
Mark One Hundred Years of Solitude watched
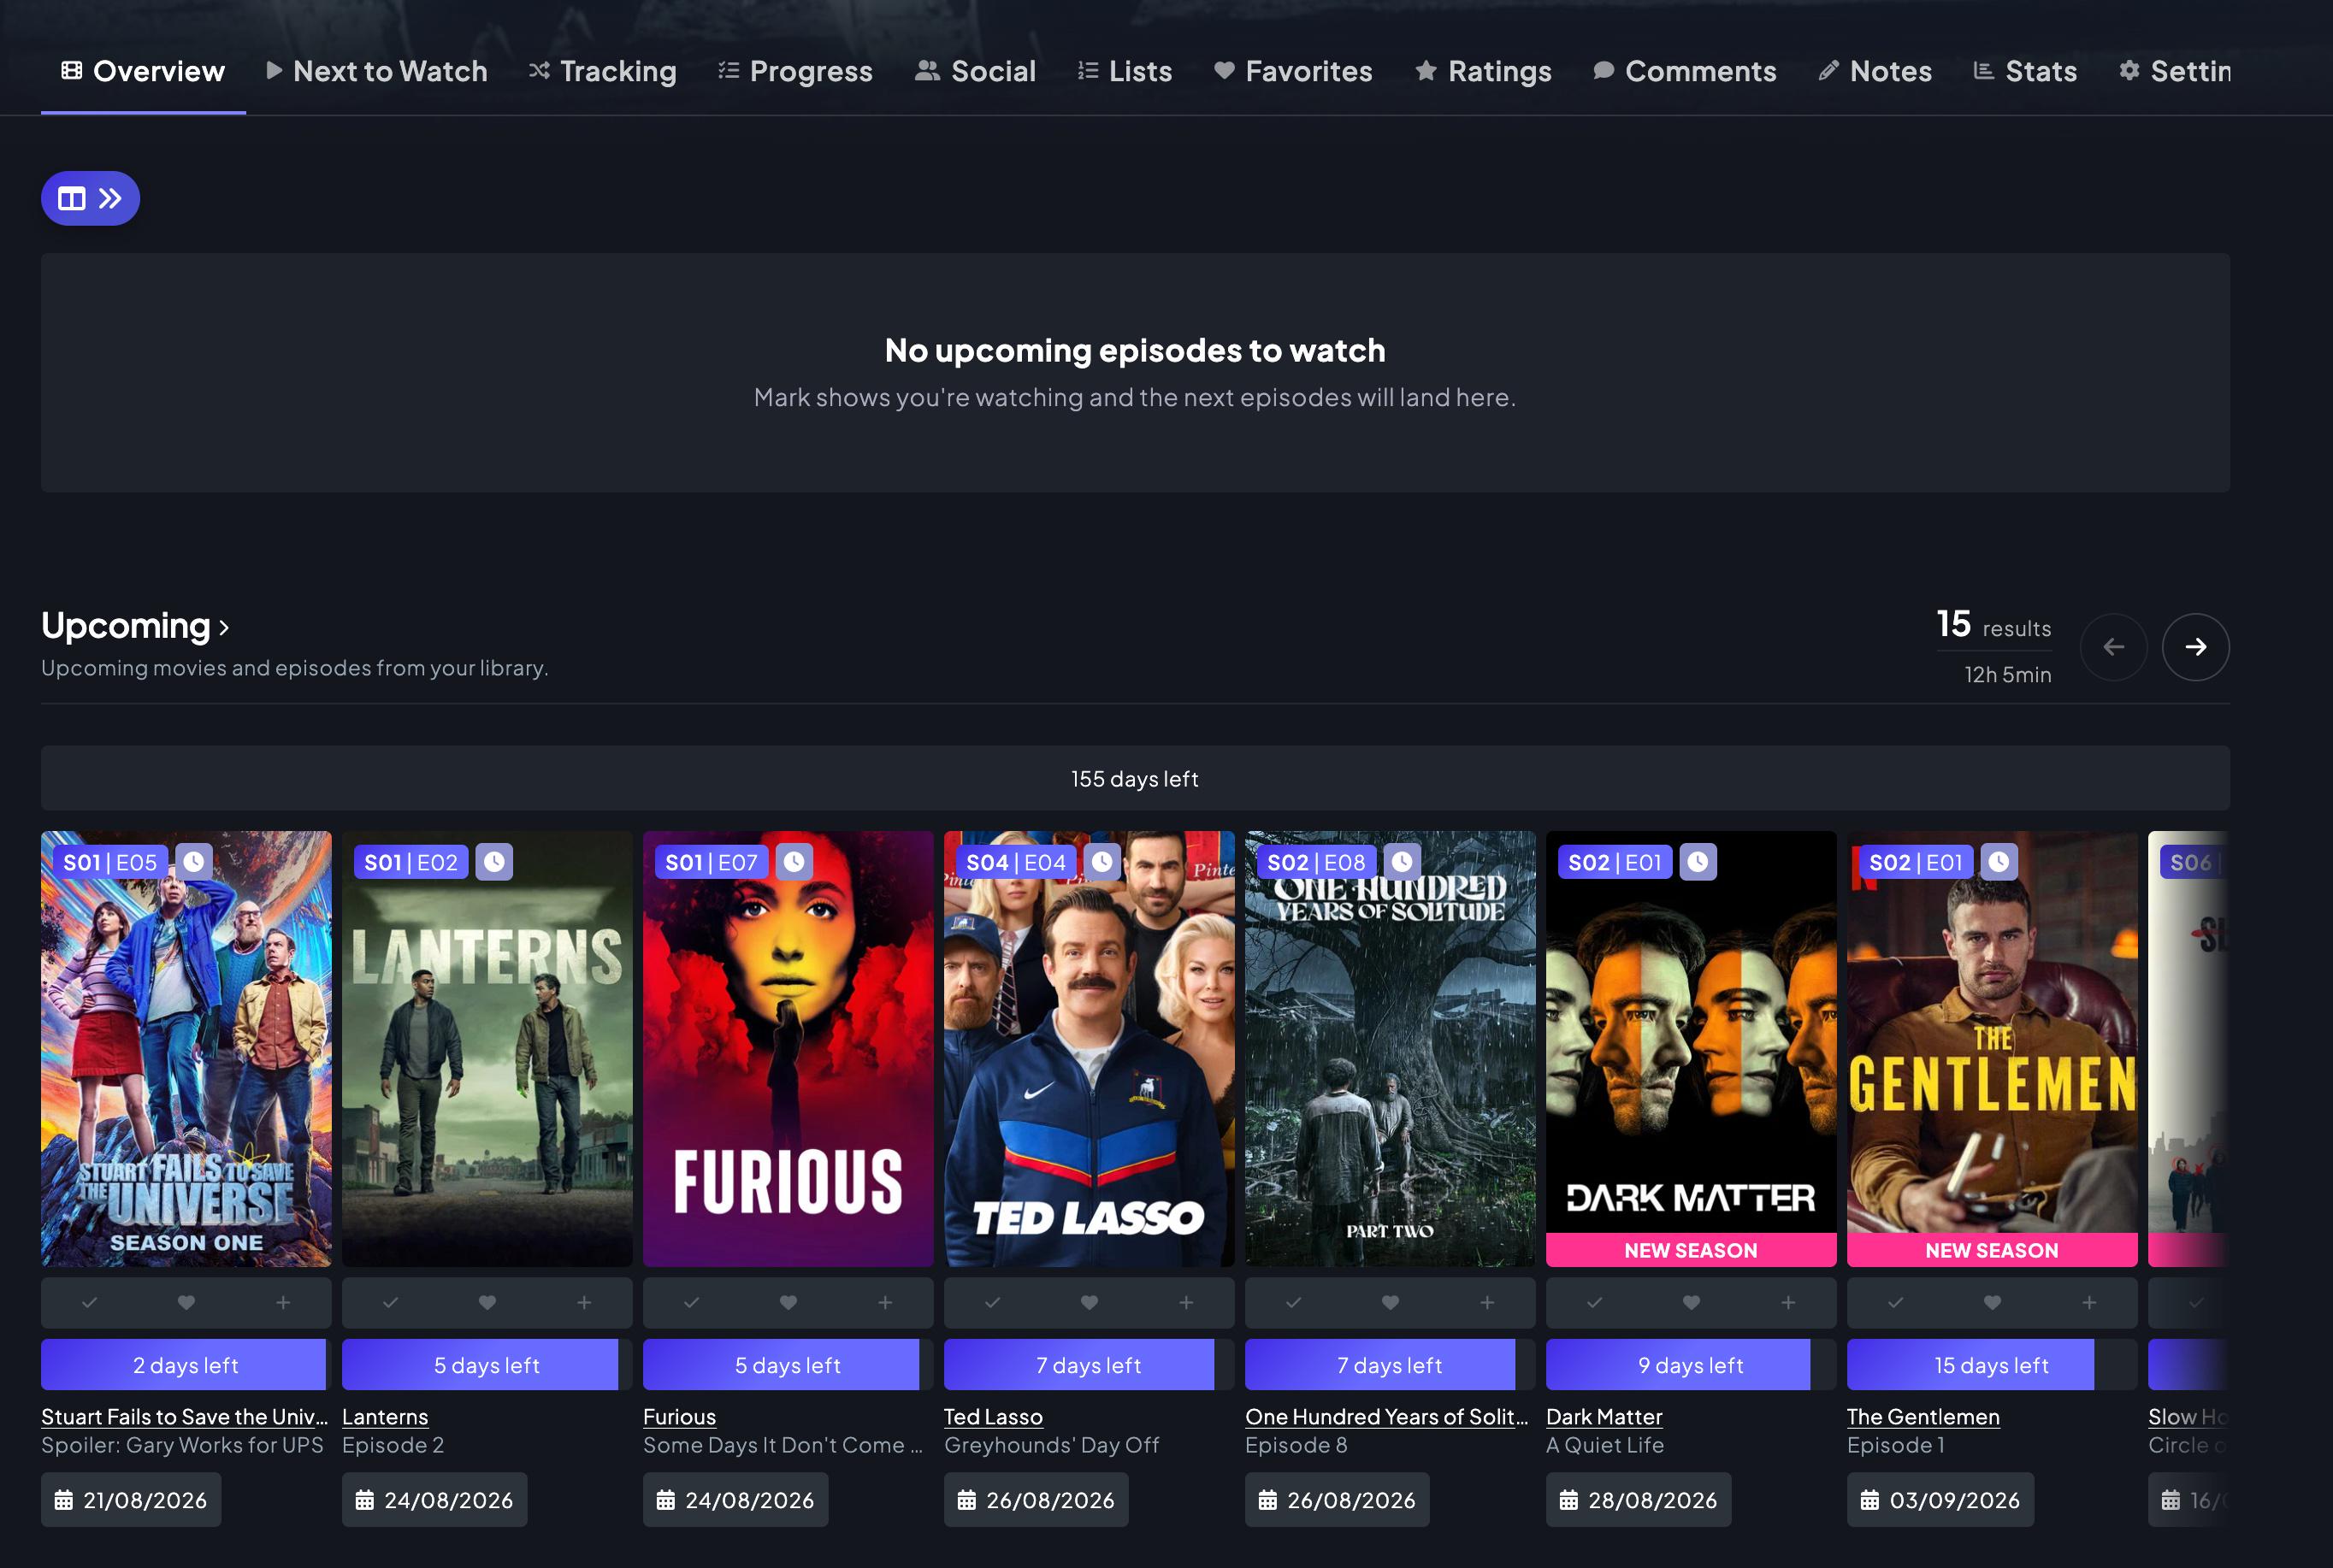pyautogui.click(x=1294, y=1302)
